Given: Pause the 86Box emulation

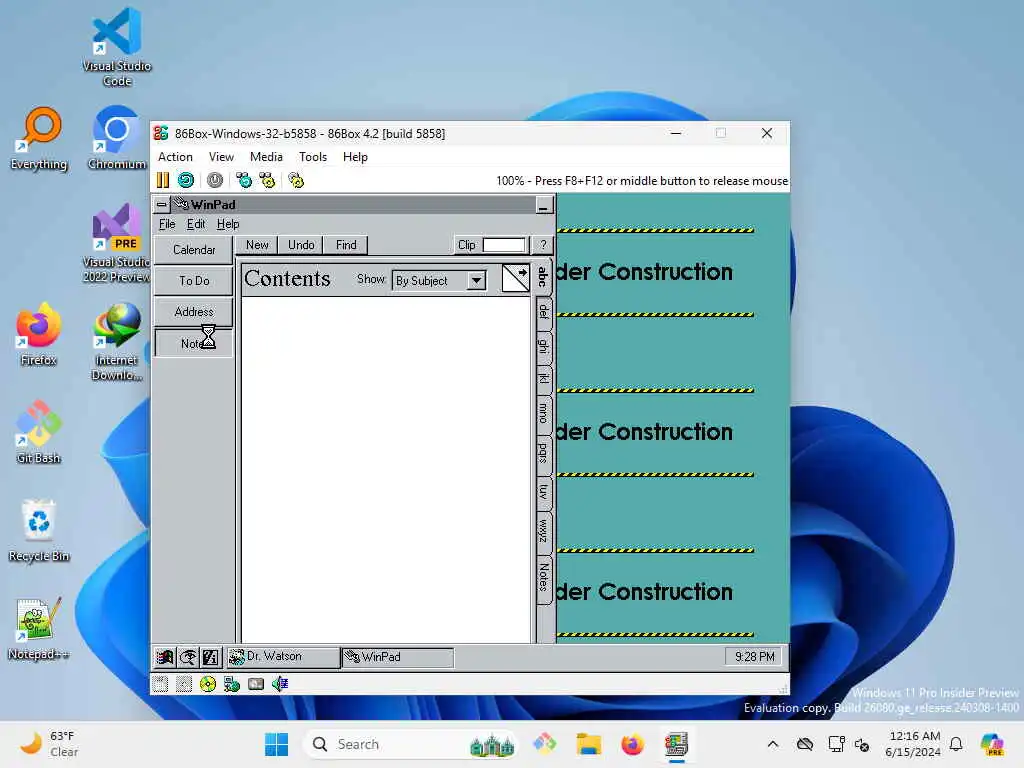Looking at the screenshot, I should pyautogui.click(x=163, y=180).
